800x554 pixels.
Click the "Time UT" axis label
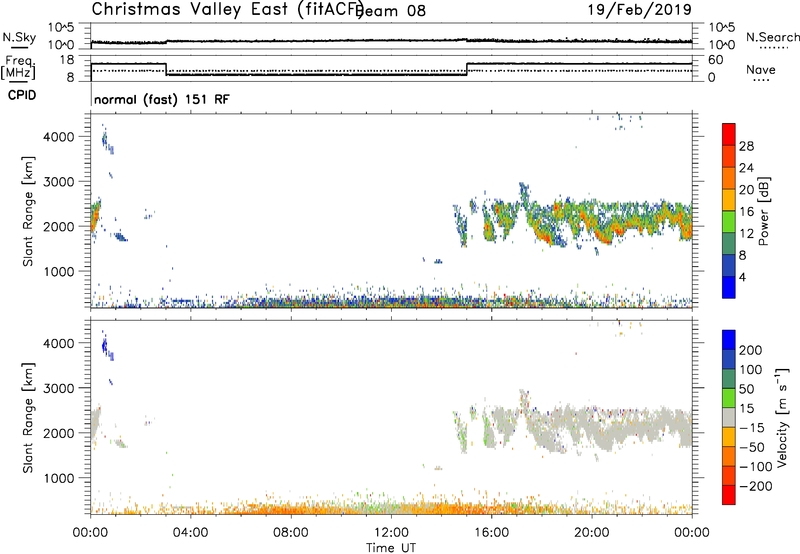tap(391, 548)
